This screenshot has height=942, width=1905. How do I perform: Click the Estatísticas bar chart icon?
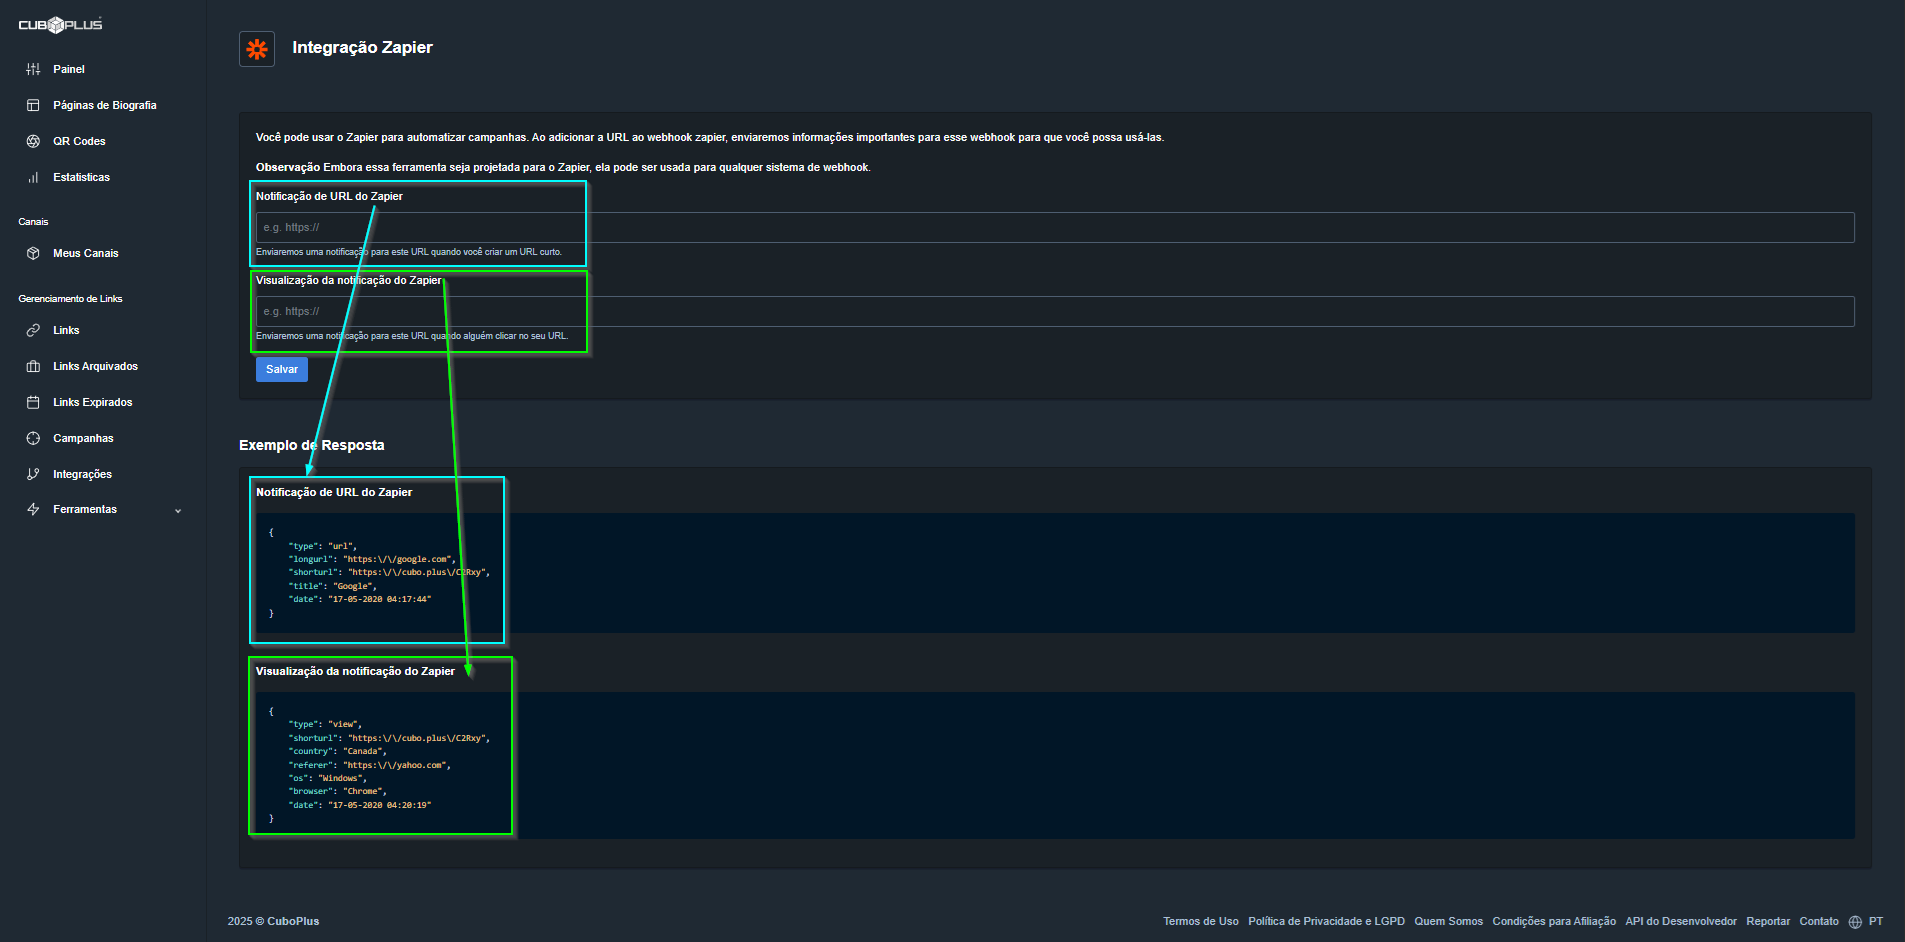33,177
